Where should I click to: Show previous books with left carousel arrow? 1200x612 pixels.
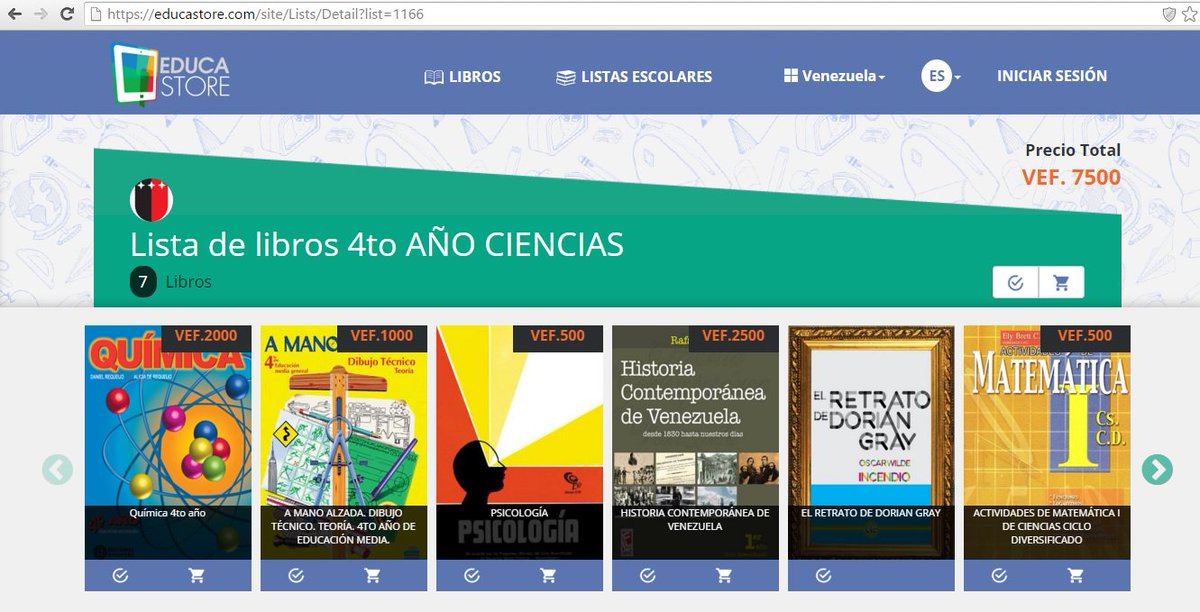click(x=57, y=469)
